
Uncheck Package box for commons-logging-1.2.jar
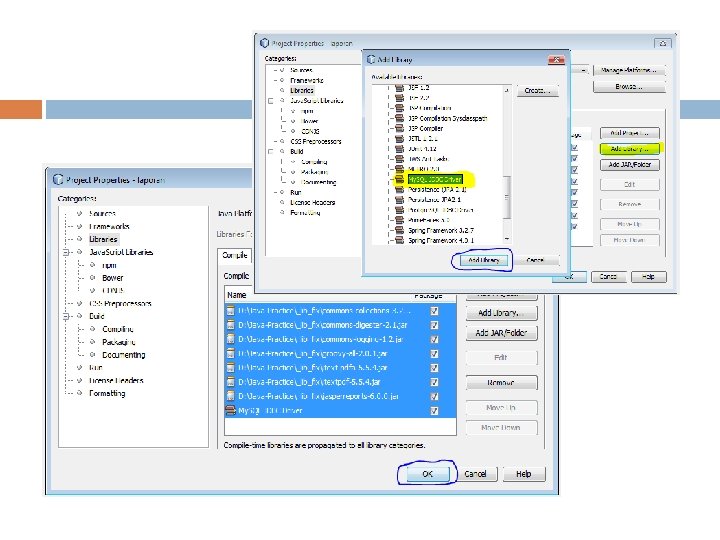pyautogui.click(x=434, y=339)
